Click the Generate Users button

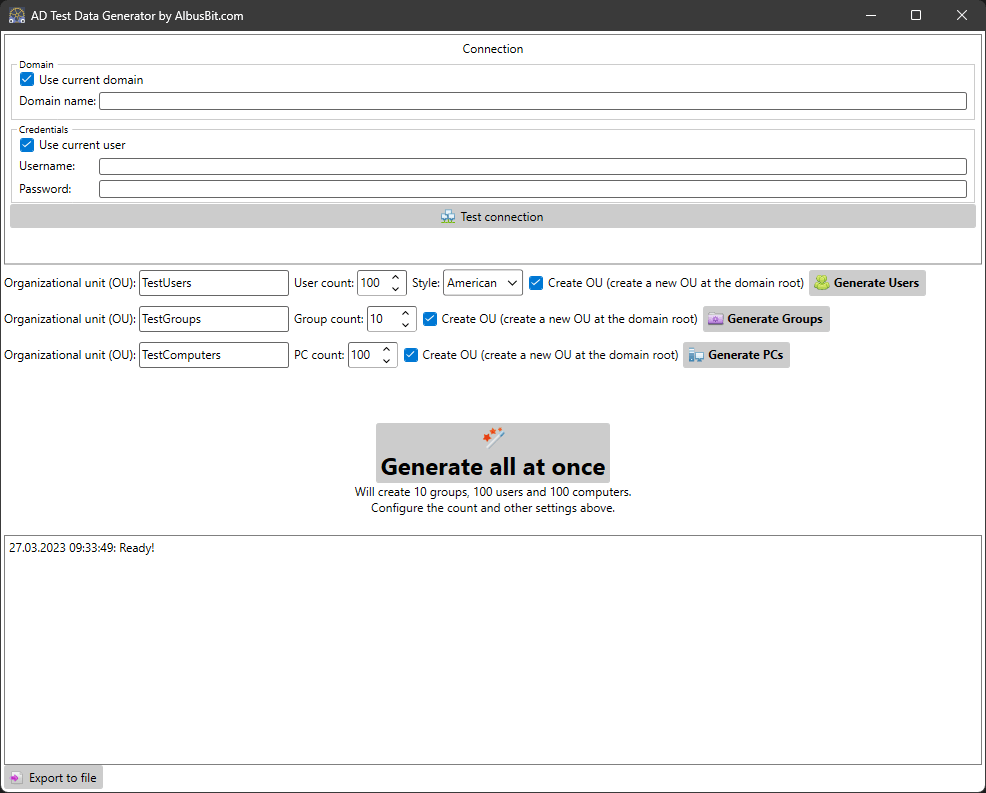pyautogui.click(x=867, y=283)
